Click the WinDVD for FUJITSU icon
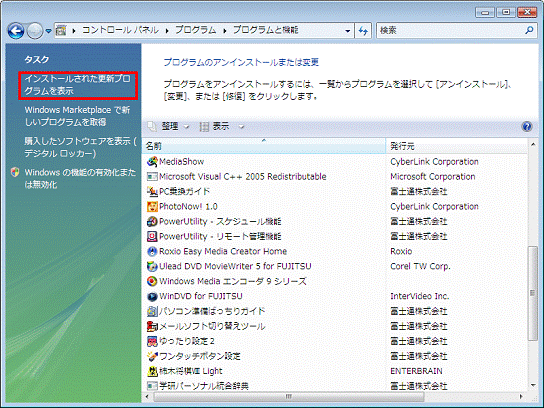This screenshot has width=544, height=408. coord(152,296)
